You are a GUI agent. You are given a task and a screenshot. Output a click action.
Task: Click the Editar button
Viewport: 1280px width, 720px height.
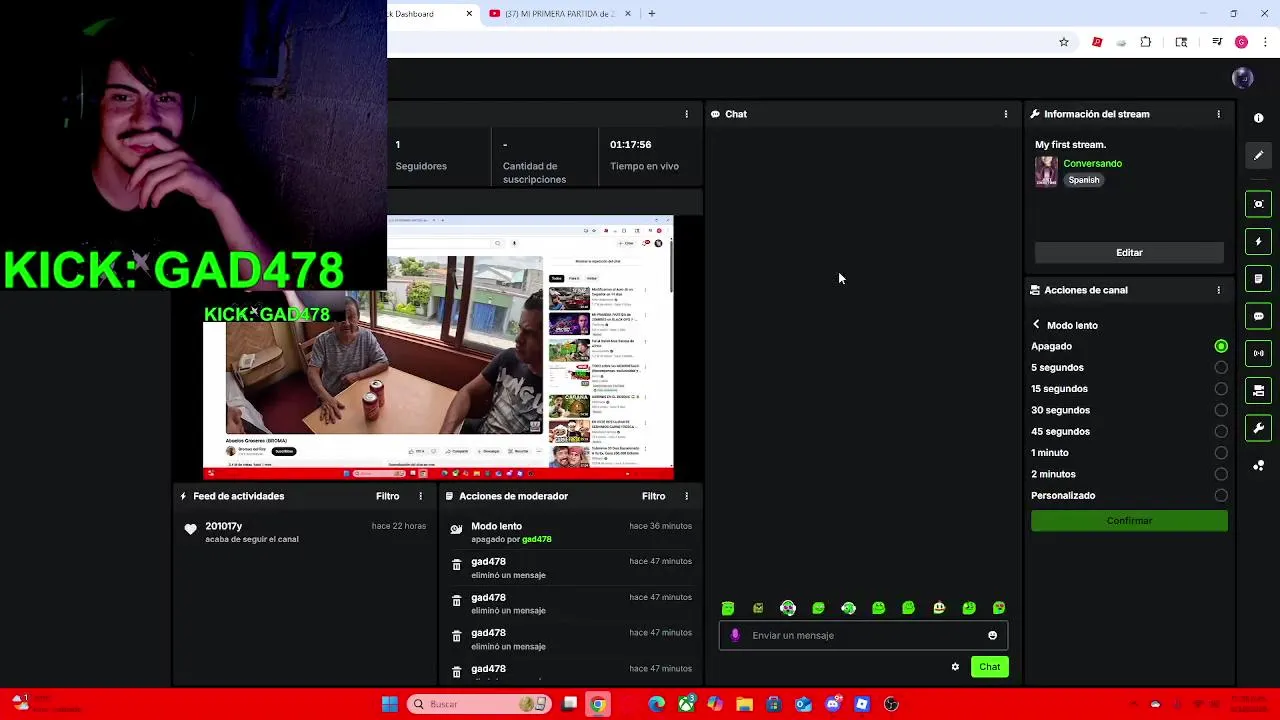coord(1129,253)
